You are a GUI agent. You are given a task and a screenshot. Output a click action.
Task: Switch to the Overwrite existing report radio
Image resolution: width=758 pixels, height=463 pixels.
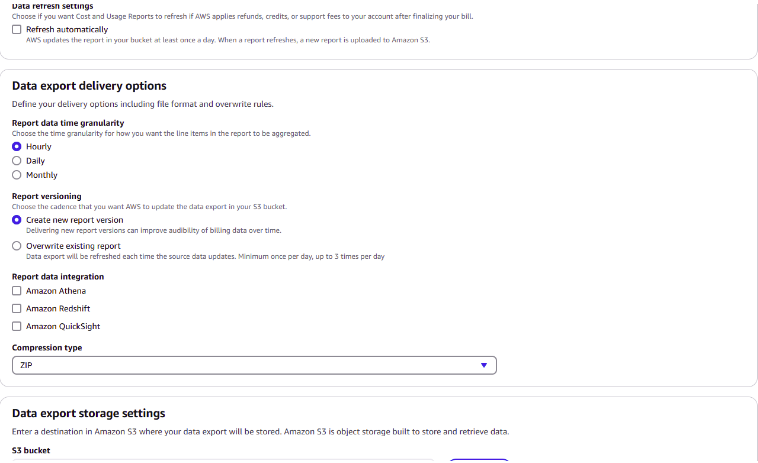coord(16,245)
